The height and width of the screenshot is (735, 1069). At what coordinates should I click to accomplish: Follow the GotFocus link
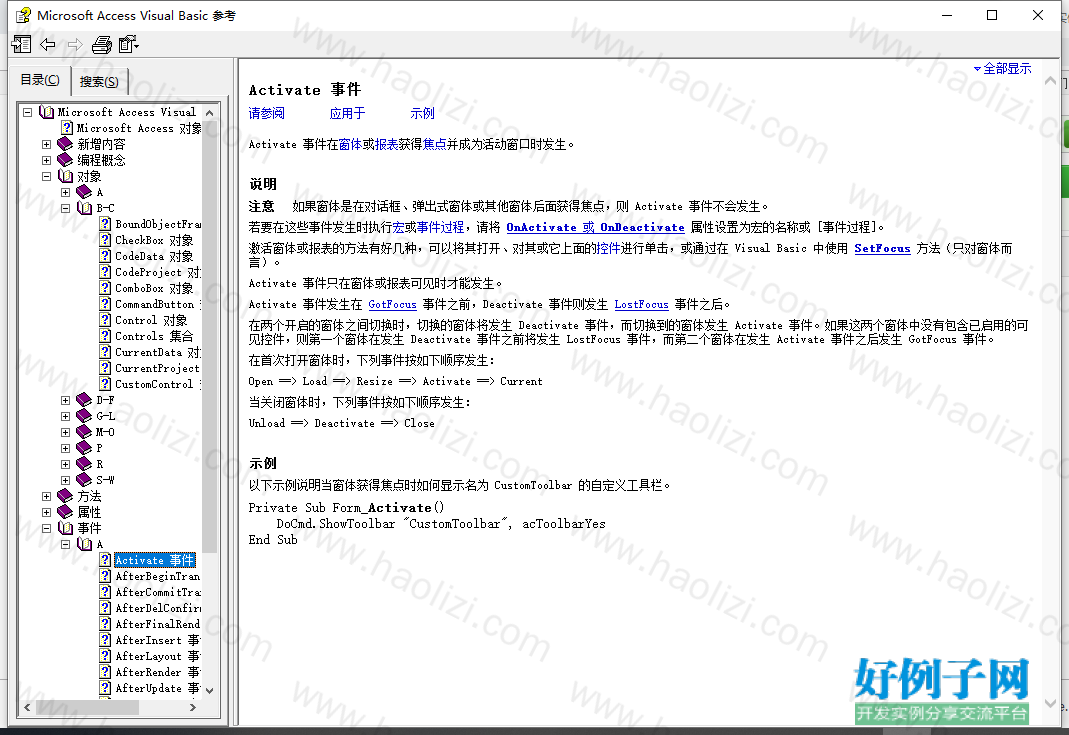tap(392, 304)
